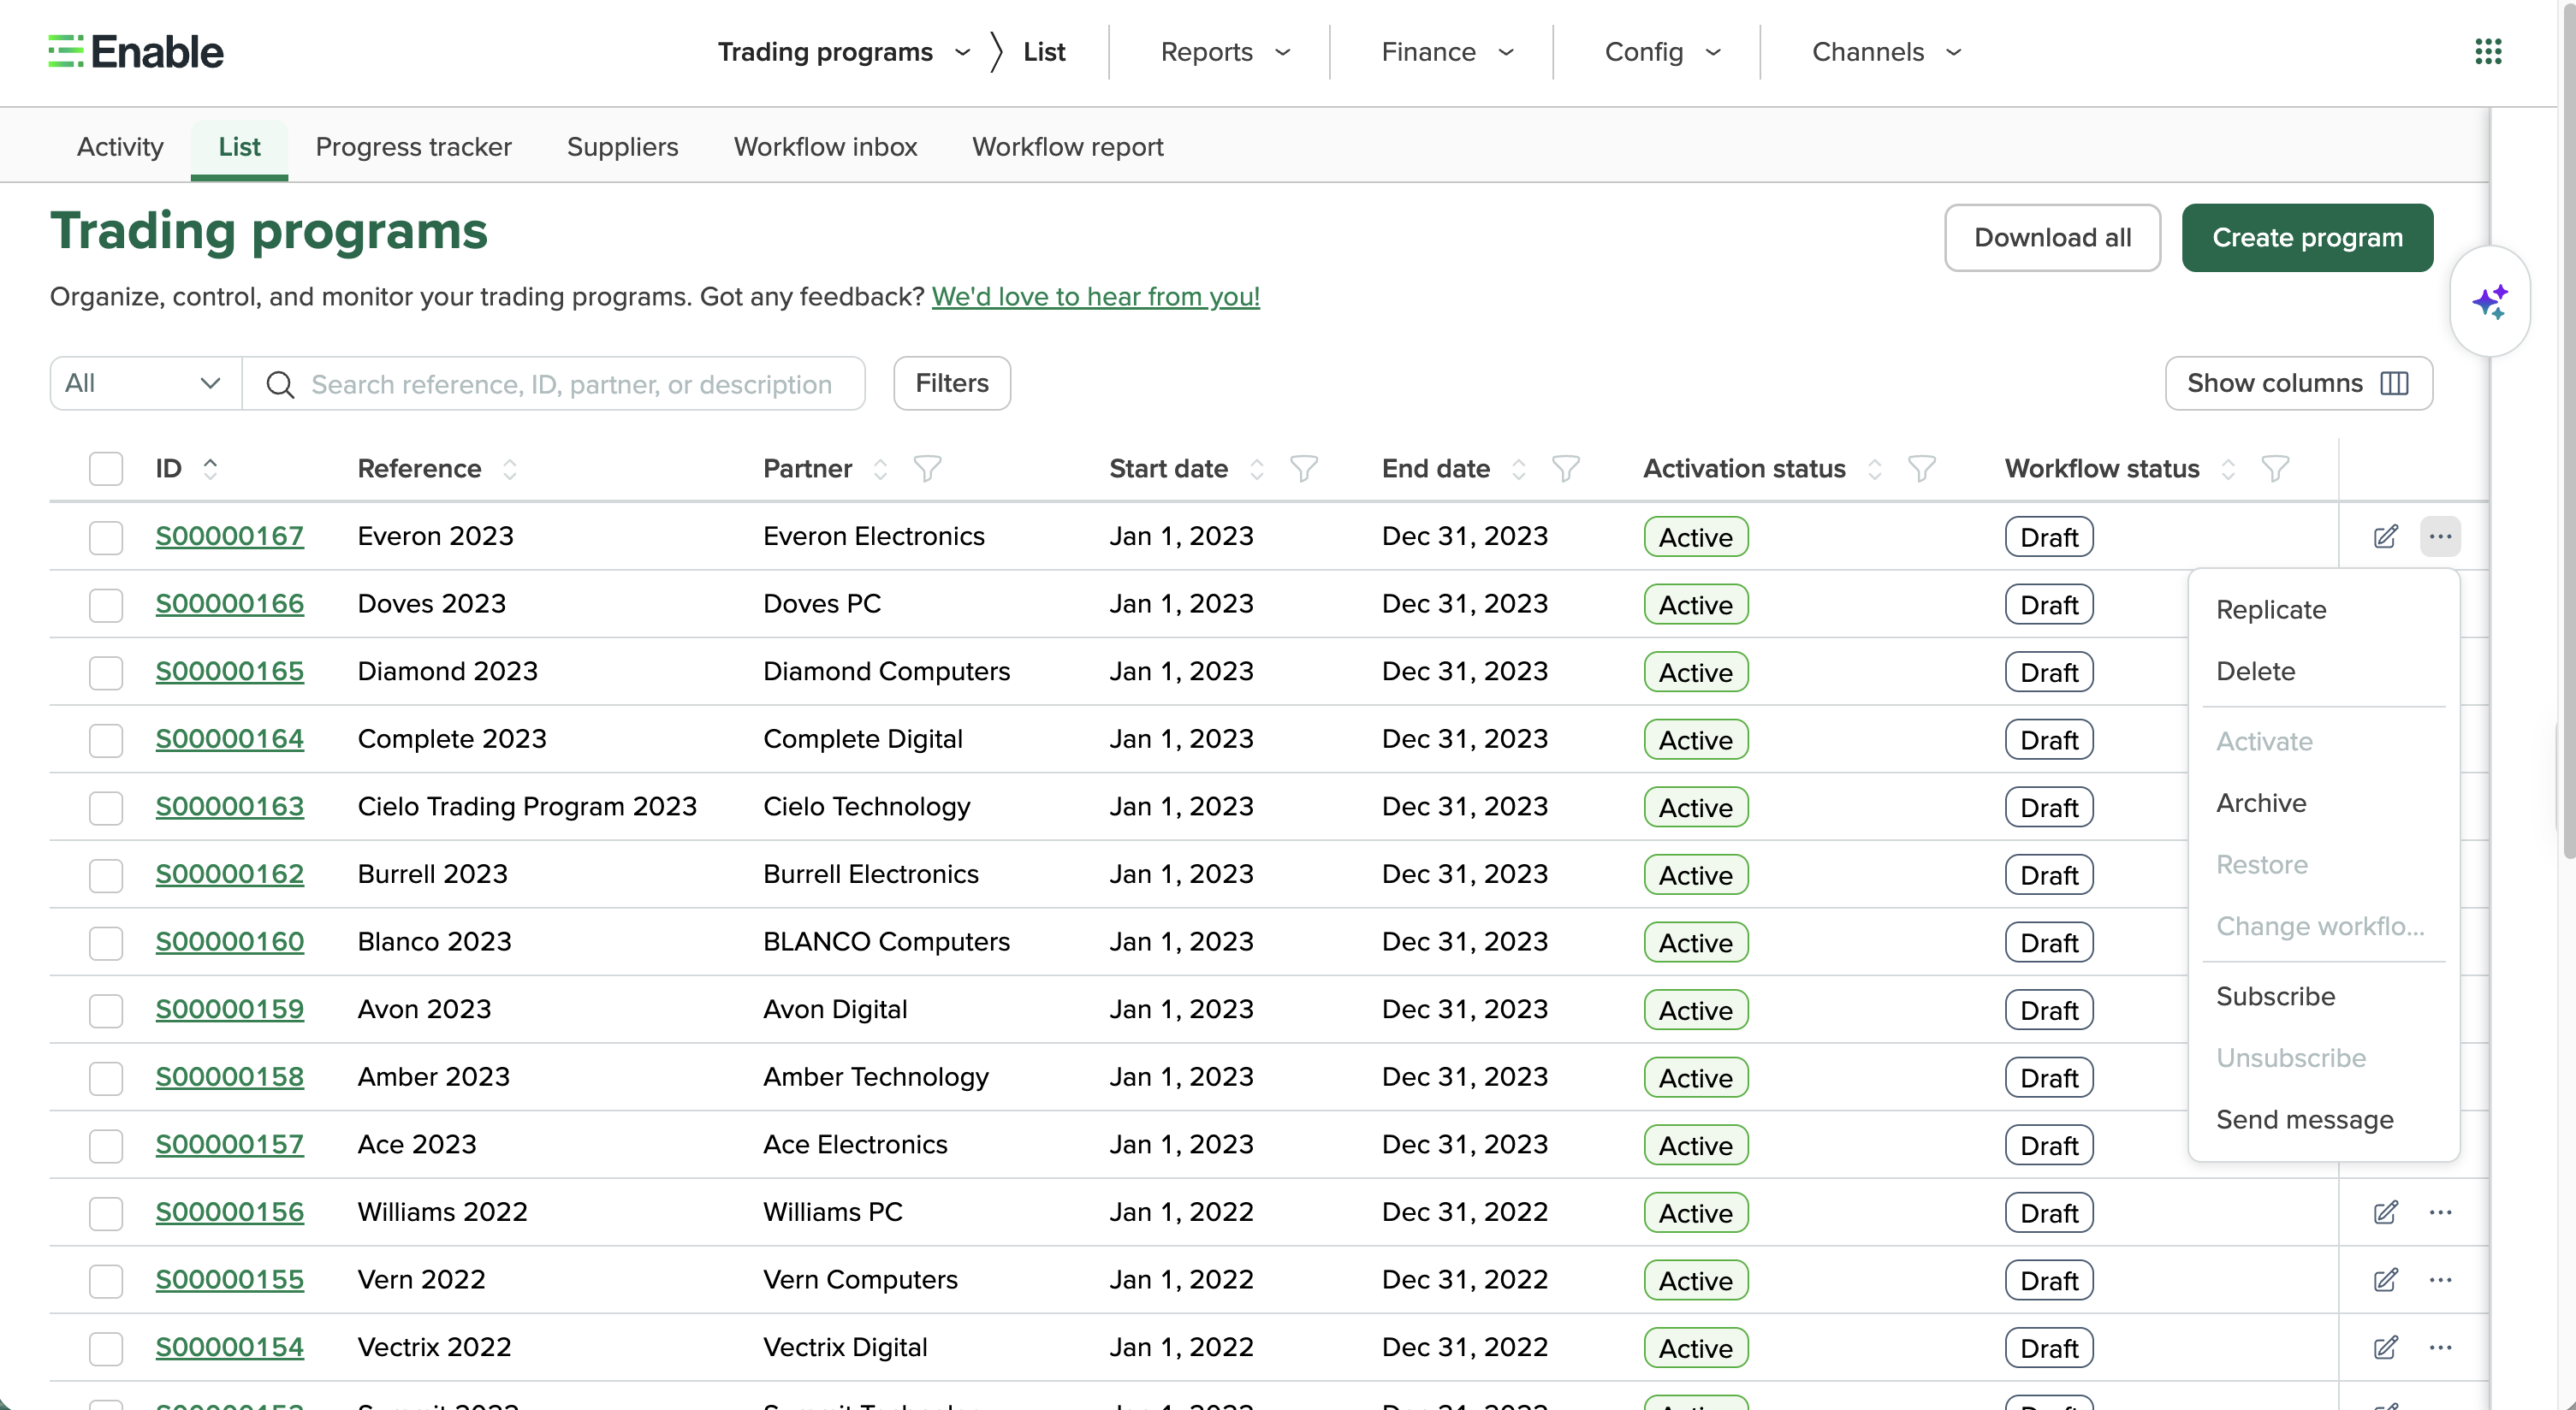The image size is (2576, 1410).
Task: Open the feedback link
Action: (1095, 296)
